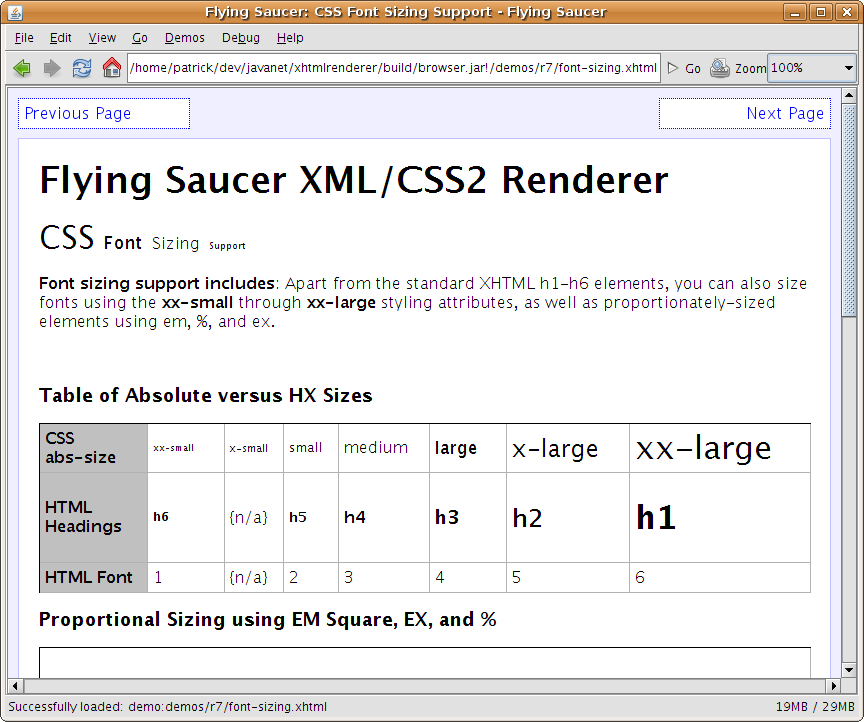Screen dimensions: 864x722
Task: Click the gray Forward arrow icon
Action: [x=52, y=68]
